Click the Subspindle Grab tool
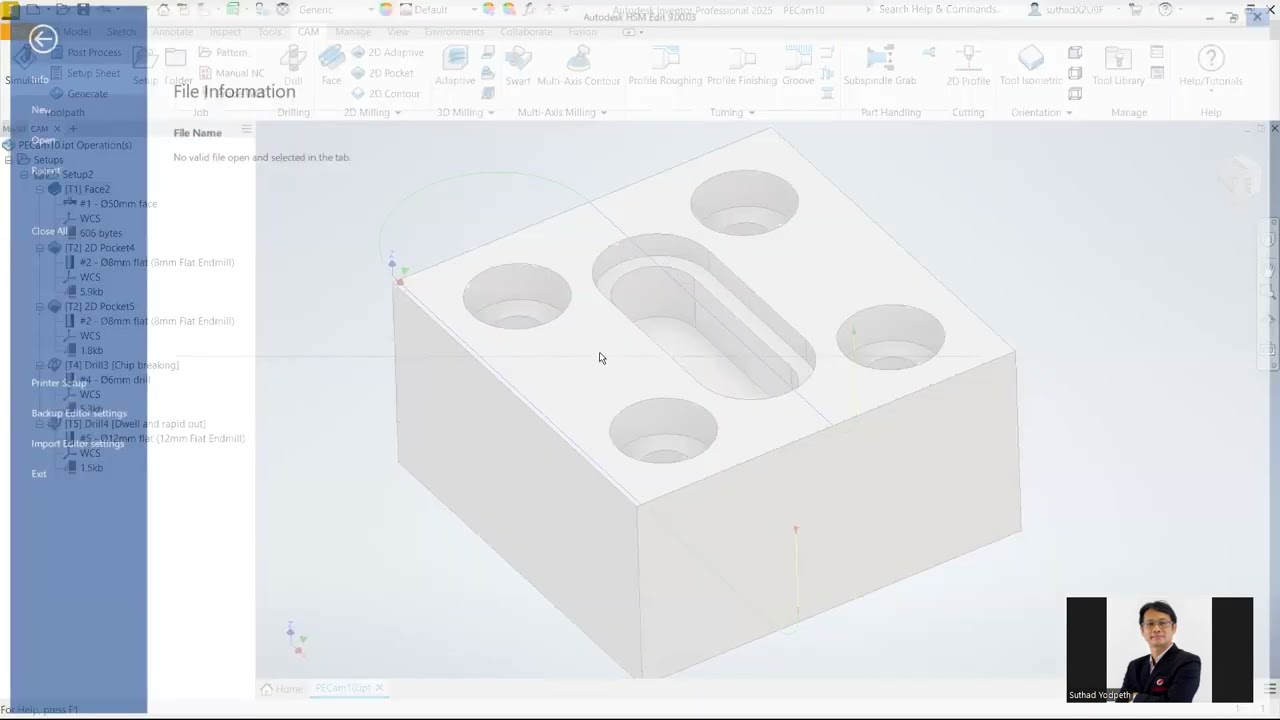 tap(880, 66)
